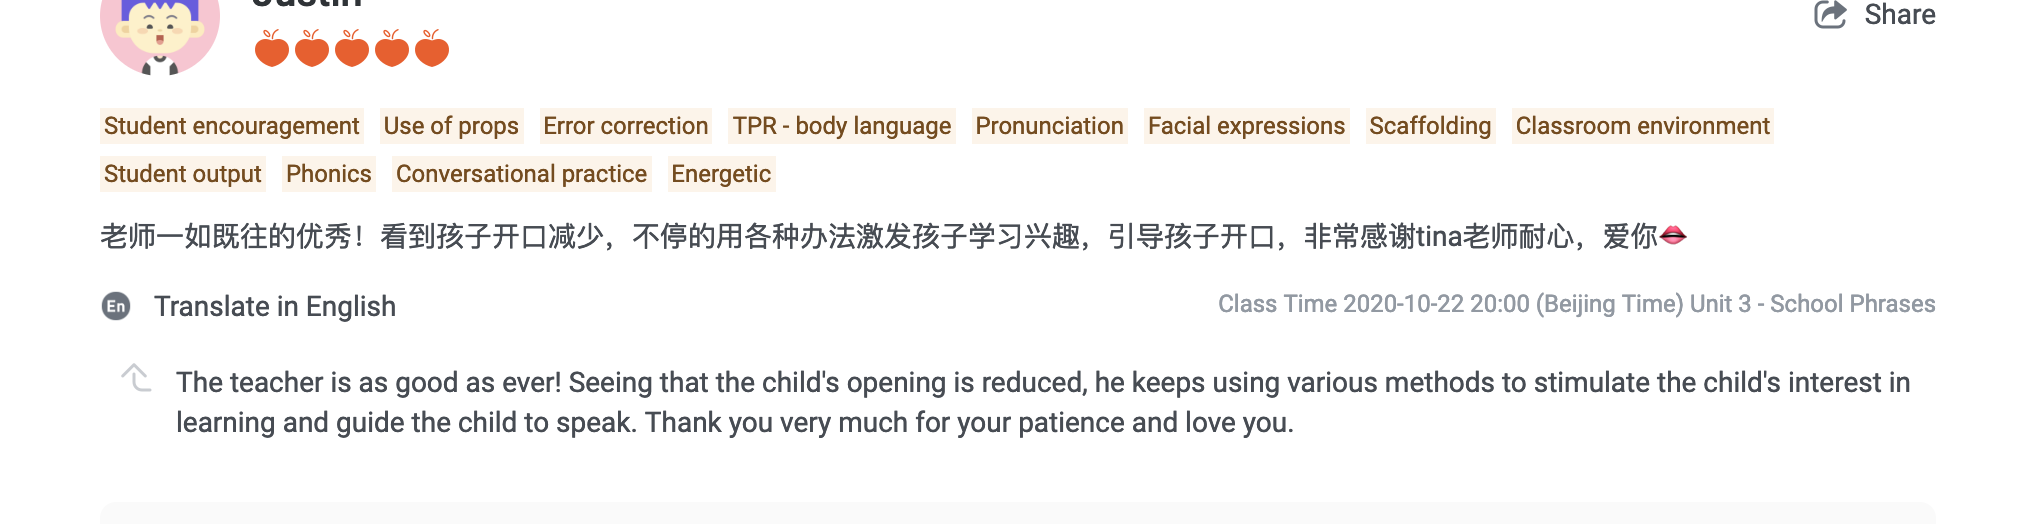Select the Facial expressions tag

tap(1246, 126)
